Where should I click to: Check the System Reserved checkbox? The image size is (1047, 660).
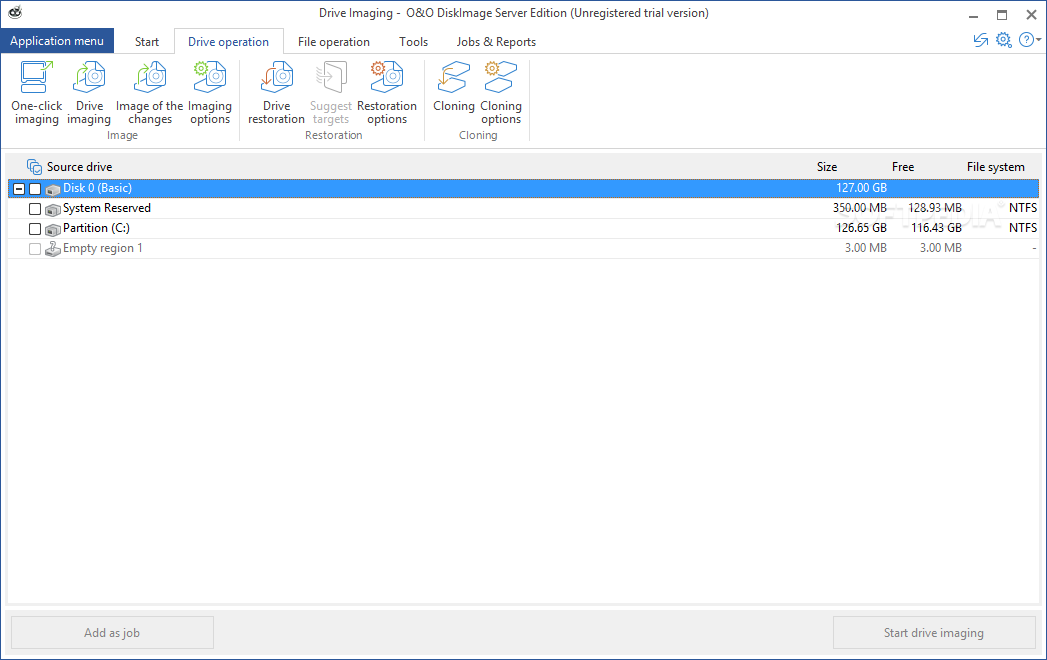point(35,209)
